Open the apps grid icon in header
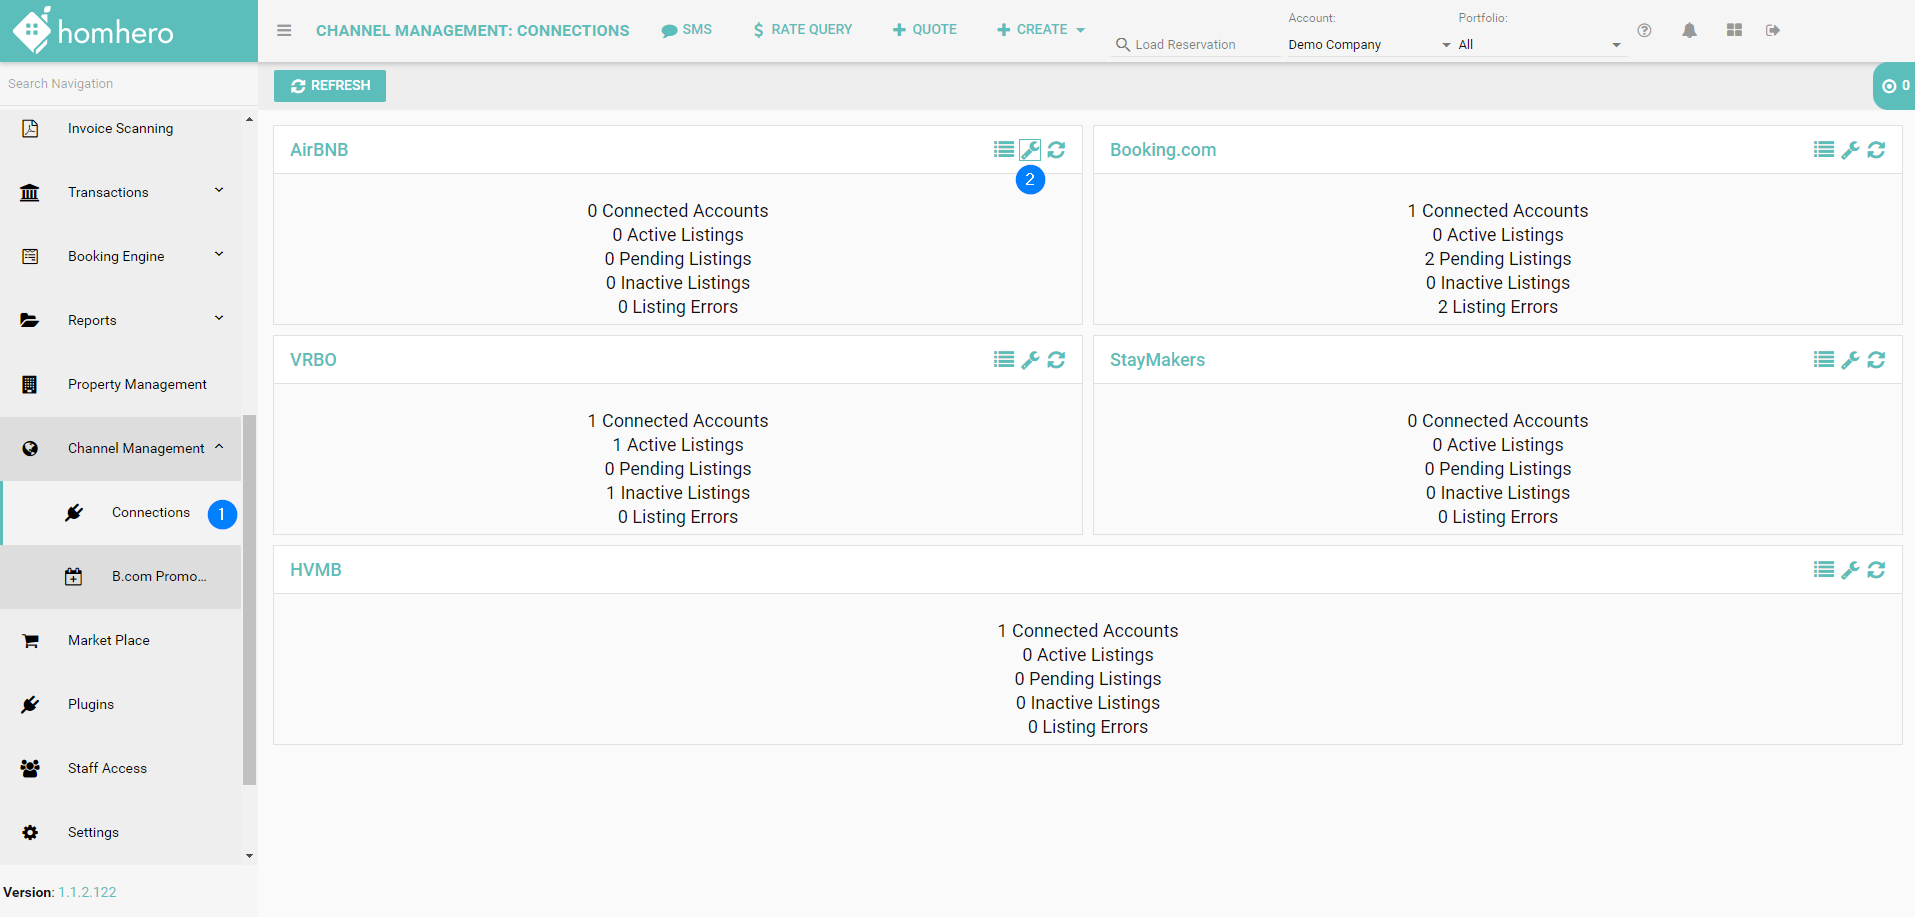The height and width of the screenshot is (917, 1915). pyautogui.click(x=1734, y=30)
